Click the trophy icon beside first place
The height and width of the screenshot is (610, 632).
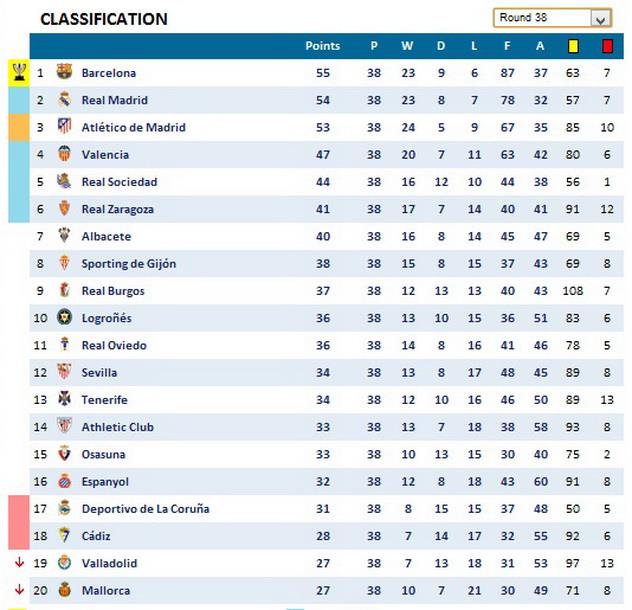(x=19, y=72)
